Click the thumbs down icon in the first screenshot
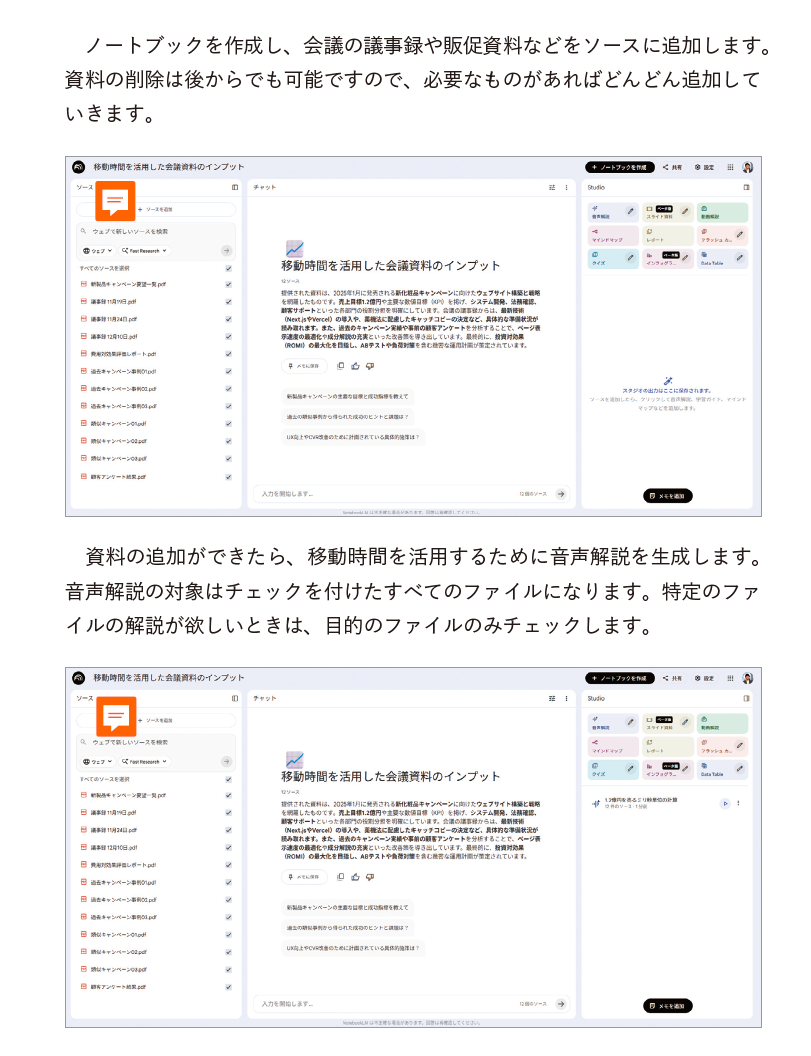 369,366
